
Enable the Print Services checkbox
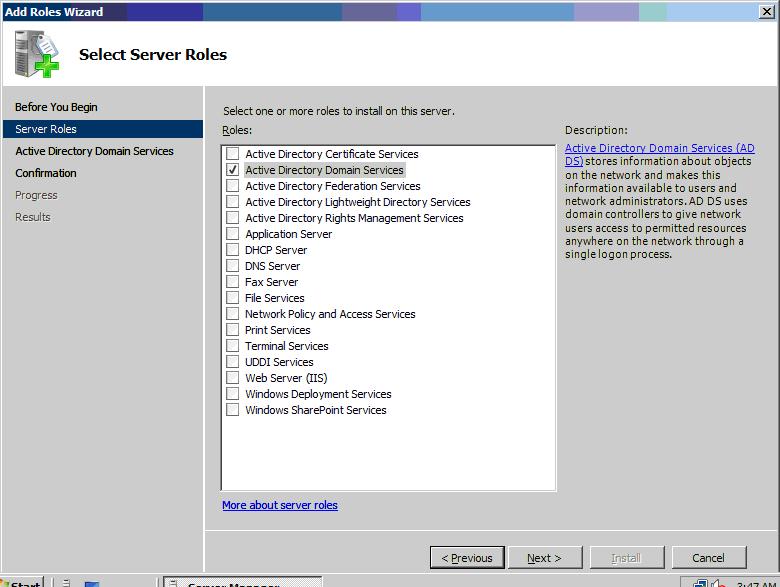tap(233, 330)
